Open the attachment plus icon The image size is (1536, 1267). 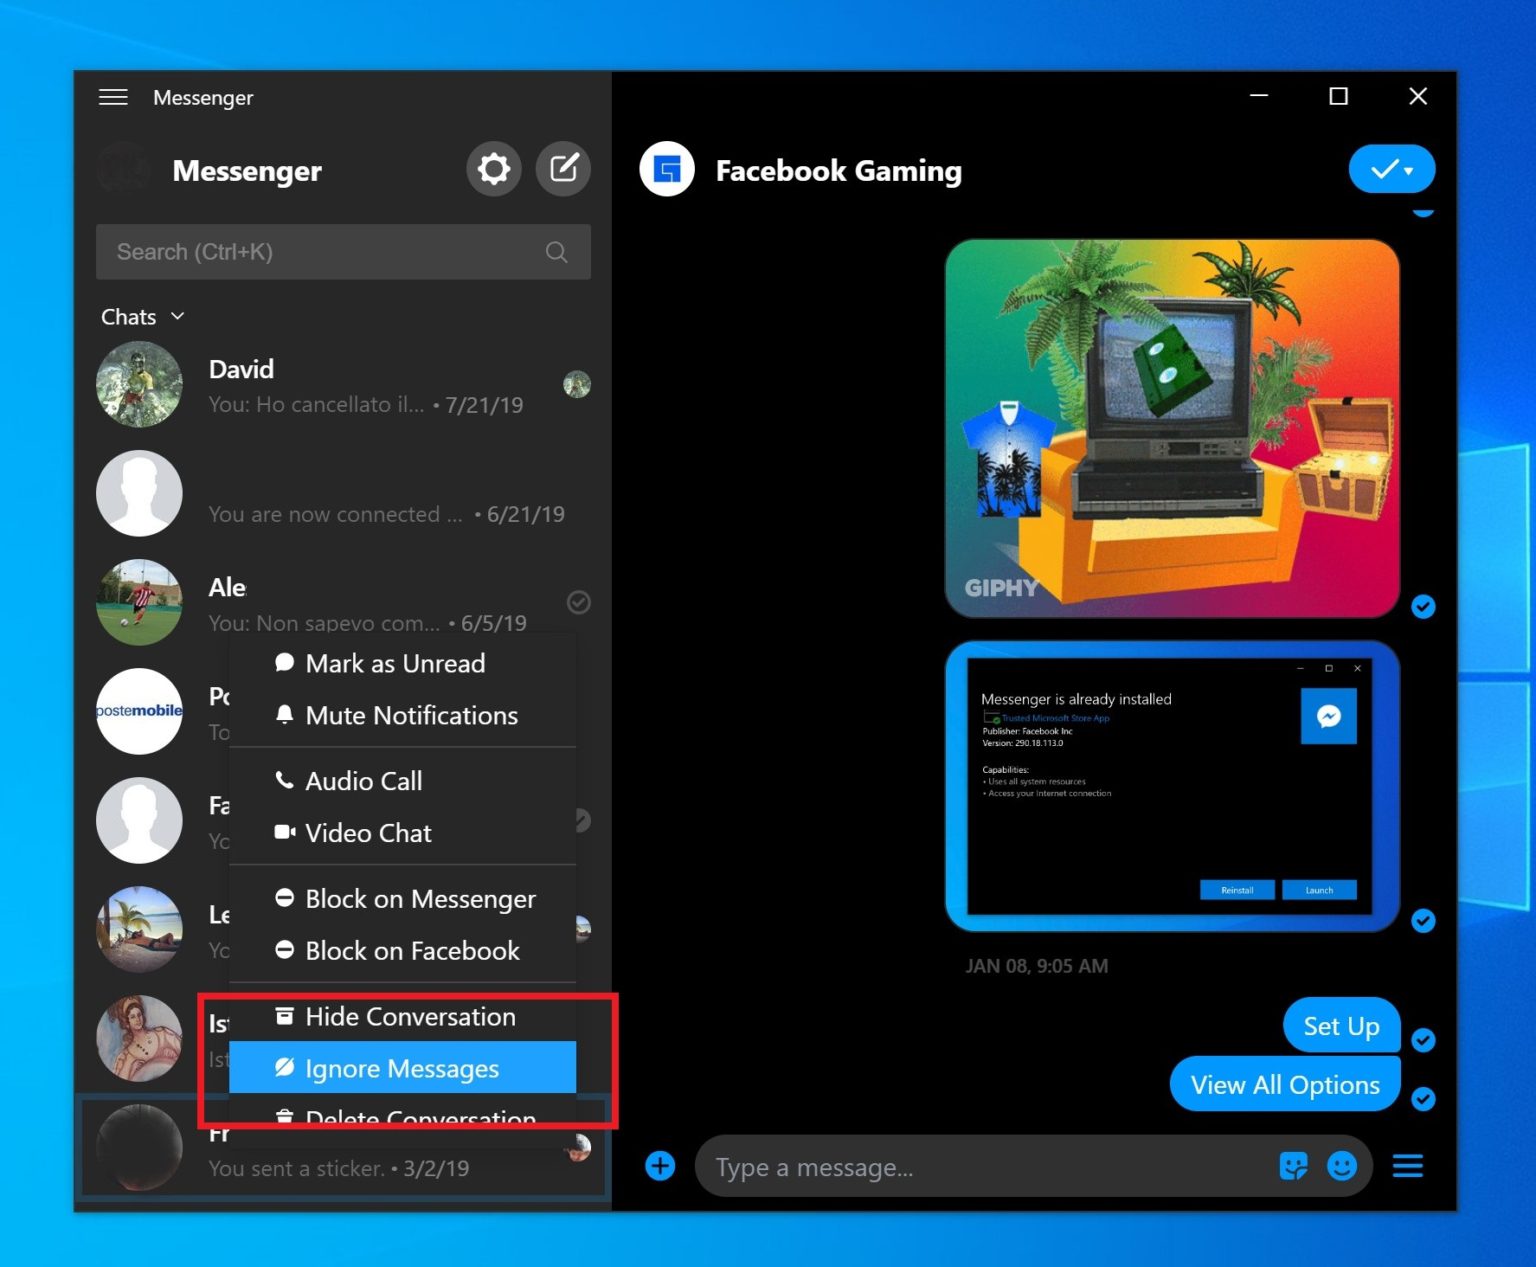pos(660,1166)
